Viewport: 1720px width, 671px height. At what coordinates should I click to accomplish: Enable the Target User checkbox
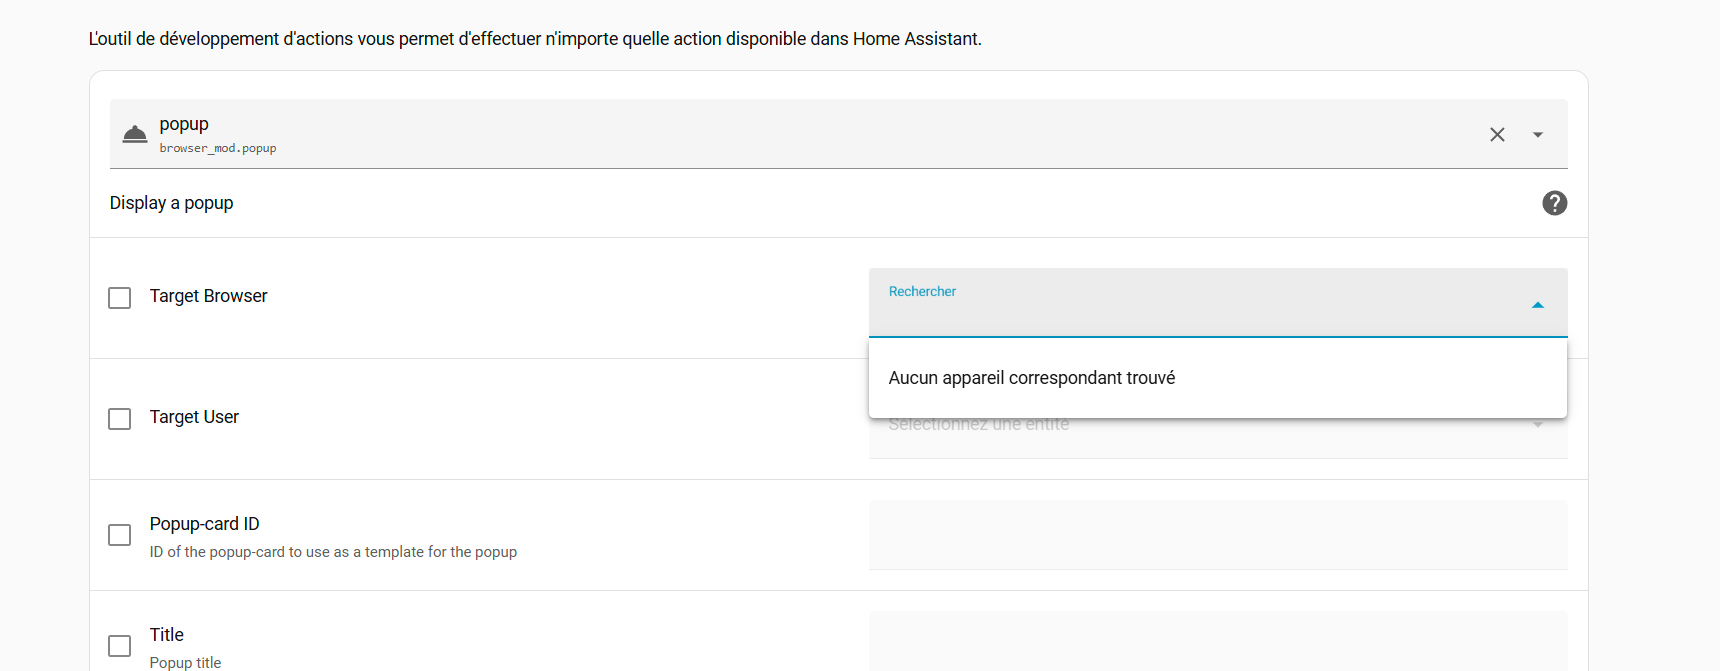(x=120, y=419)
